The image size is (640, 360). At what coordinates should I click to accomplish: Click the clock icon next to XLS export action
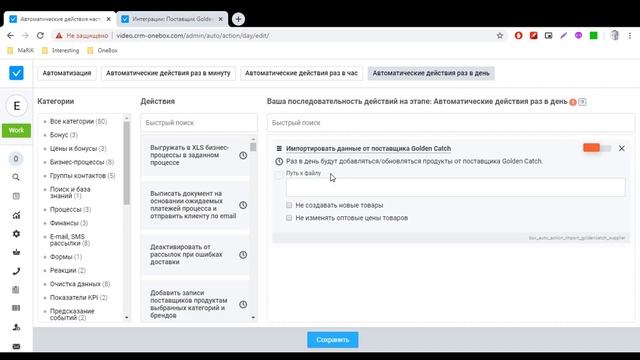[243, 155]
